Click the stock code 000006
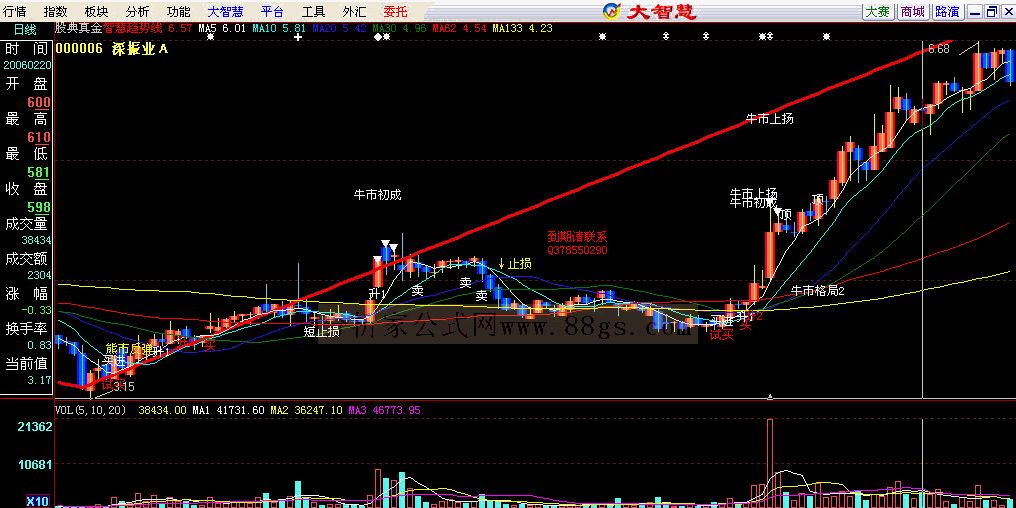This screenshot has height=508, width=1016. pos(80,49)
